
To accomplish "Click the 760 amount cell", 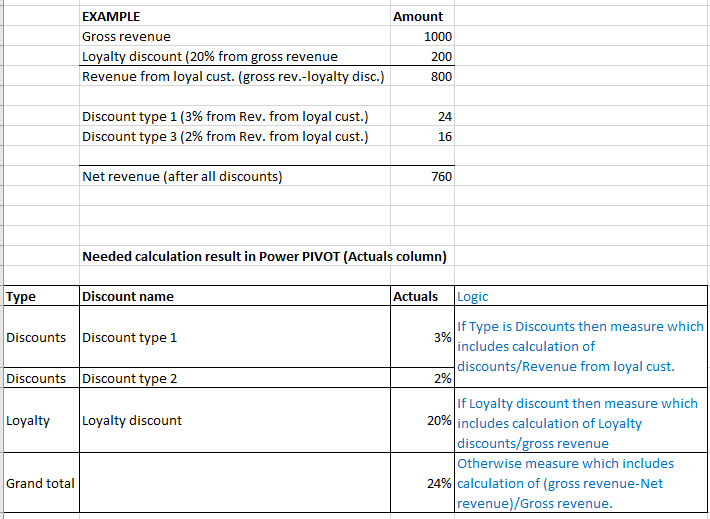I will click(422, 176).
